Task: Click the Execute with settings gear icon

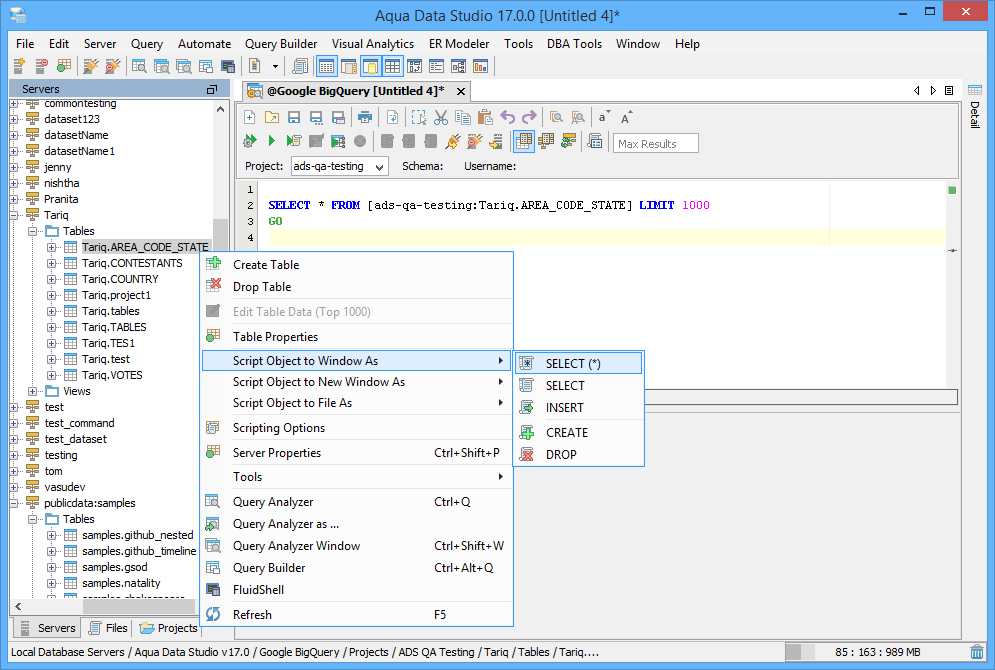Action: [x=249, y=141]
